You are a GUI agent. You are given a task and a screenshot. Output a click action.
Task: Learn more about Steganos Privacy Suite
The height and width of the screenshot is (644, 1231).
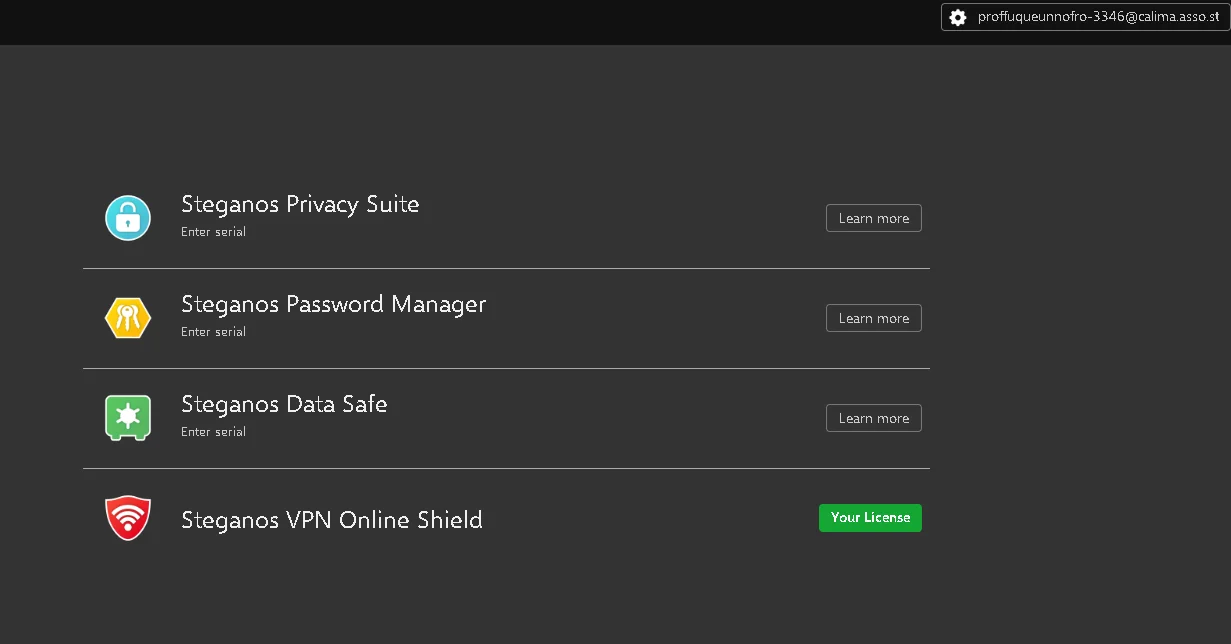point(874,218)
